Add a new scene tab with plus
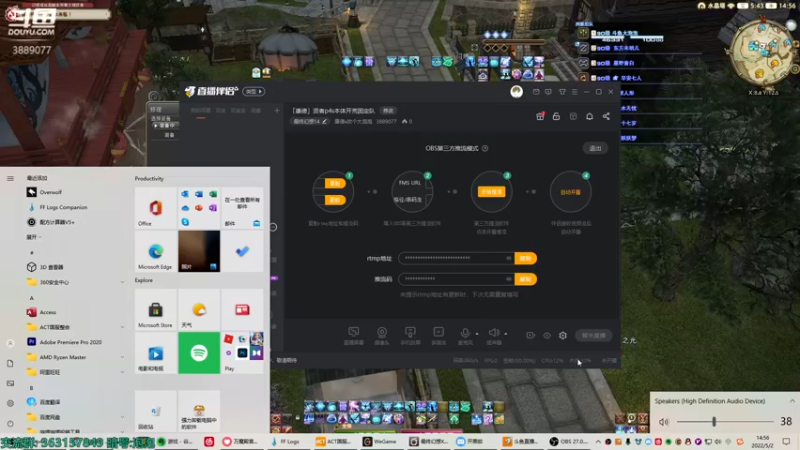Screen dimensions: 800x450 tap(277, 110)
